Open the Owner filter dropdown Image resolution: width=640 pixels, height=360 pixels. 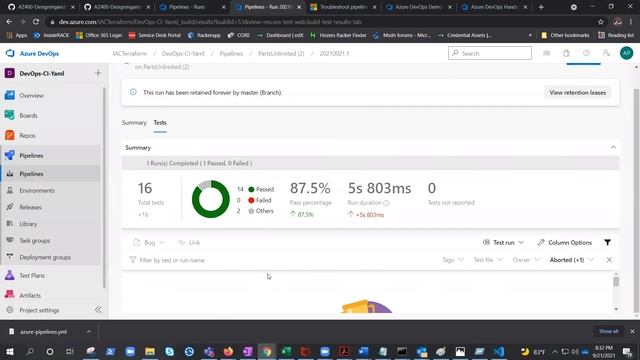[526, 260]
